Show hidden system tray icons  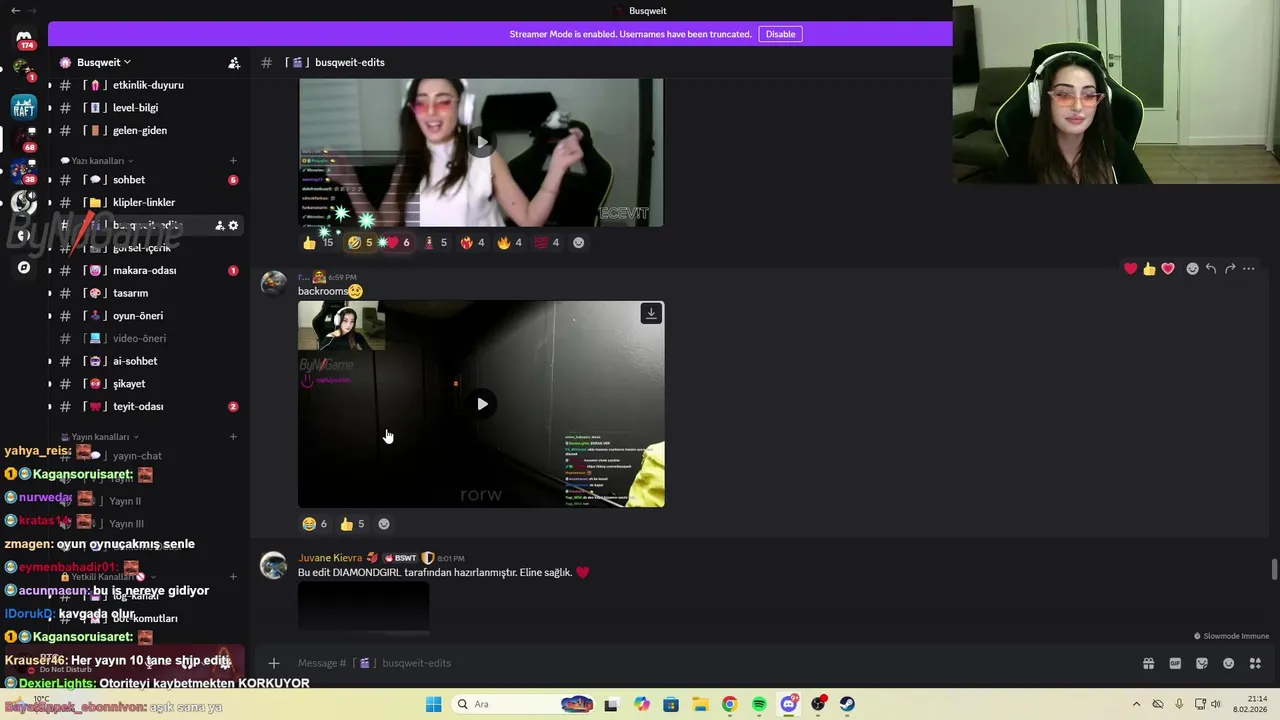1137,704
